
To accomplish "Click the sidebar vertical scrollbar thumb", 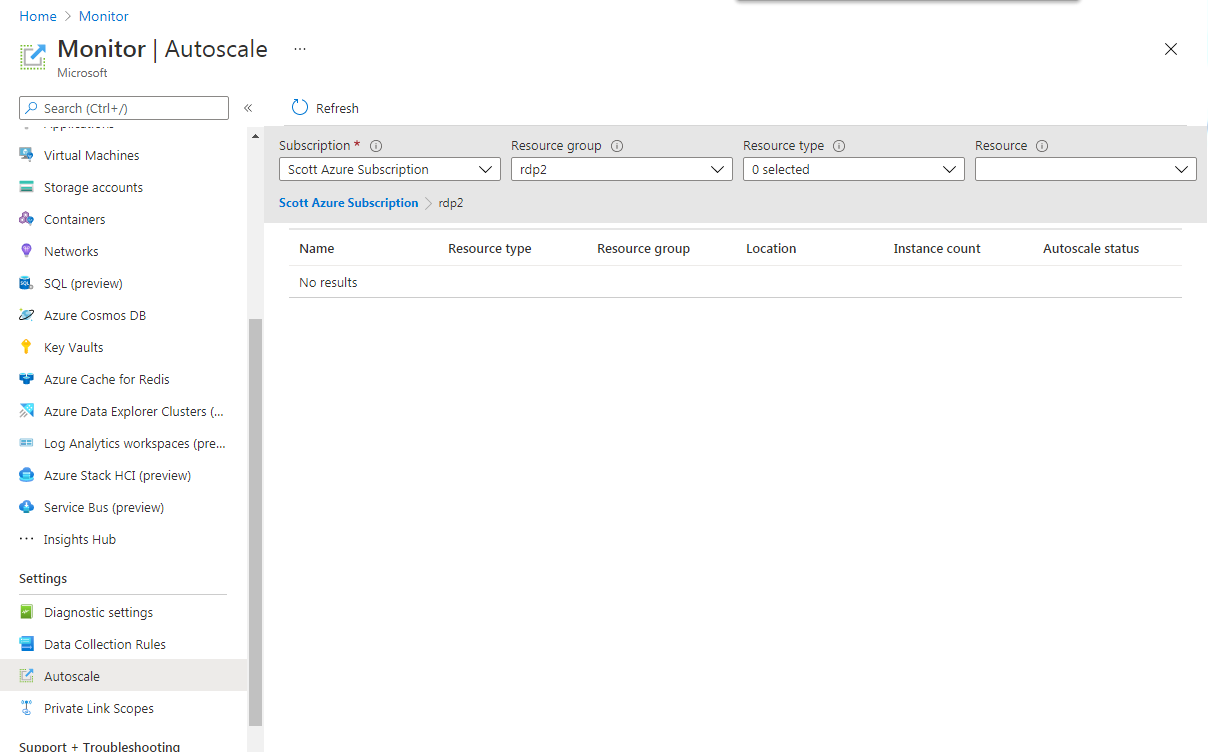I will pyautogui.click(x=255, y=521).
